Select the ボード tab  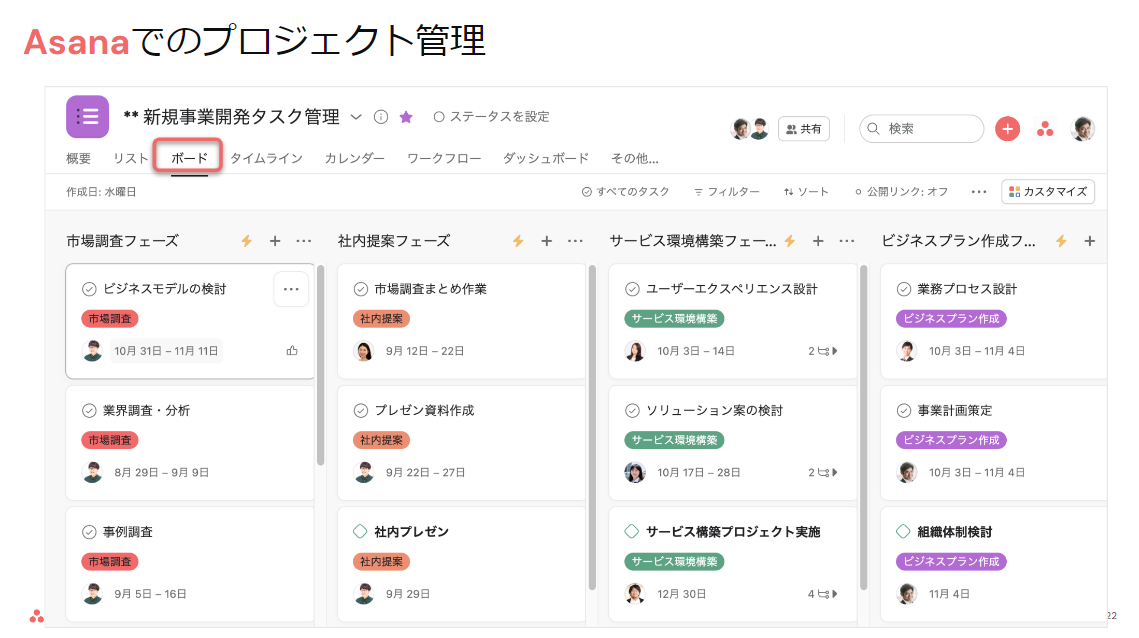point(190,158)
